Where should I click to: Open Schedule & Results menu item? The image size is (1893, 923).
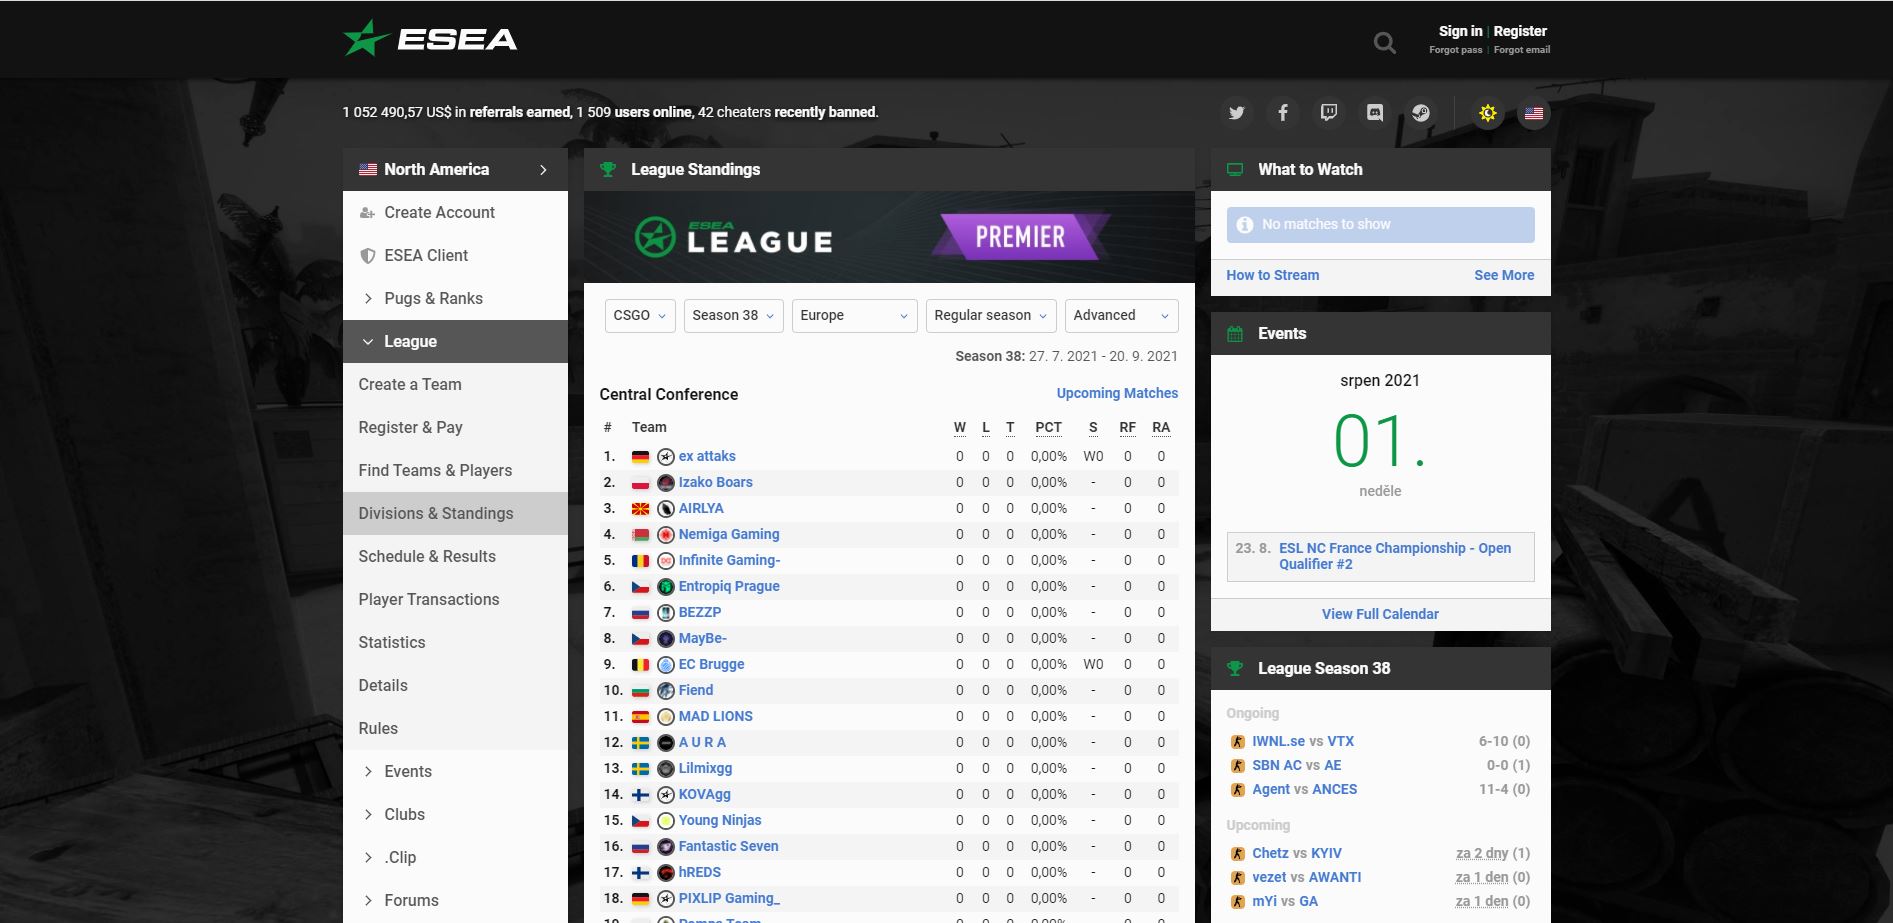(x=455, y=557)
